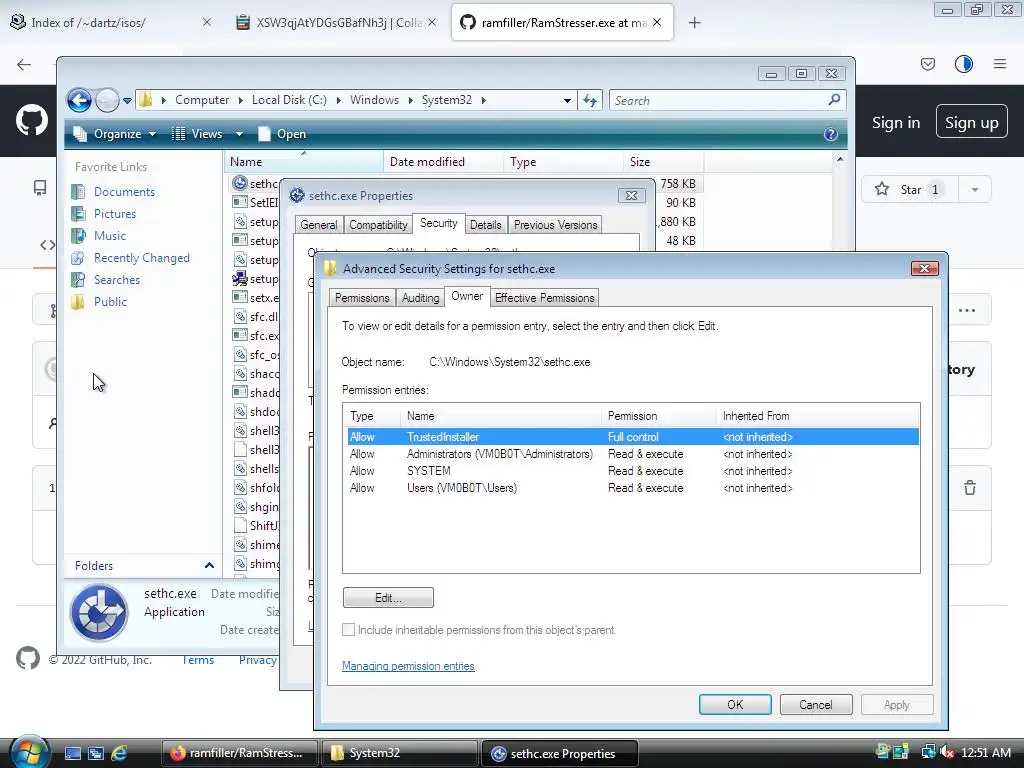Click the Local Disk (C:) breadcrumb
The width and height of the screenshot is (1024, 768).
click(x=289, y=100)
